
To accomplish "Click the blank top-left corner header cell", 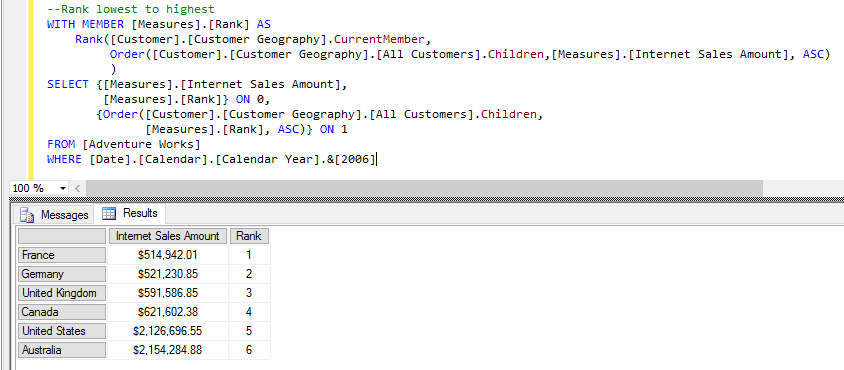I will 62,236.
